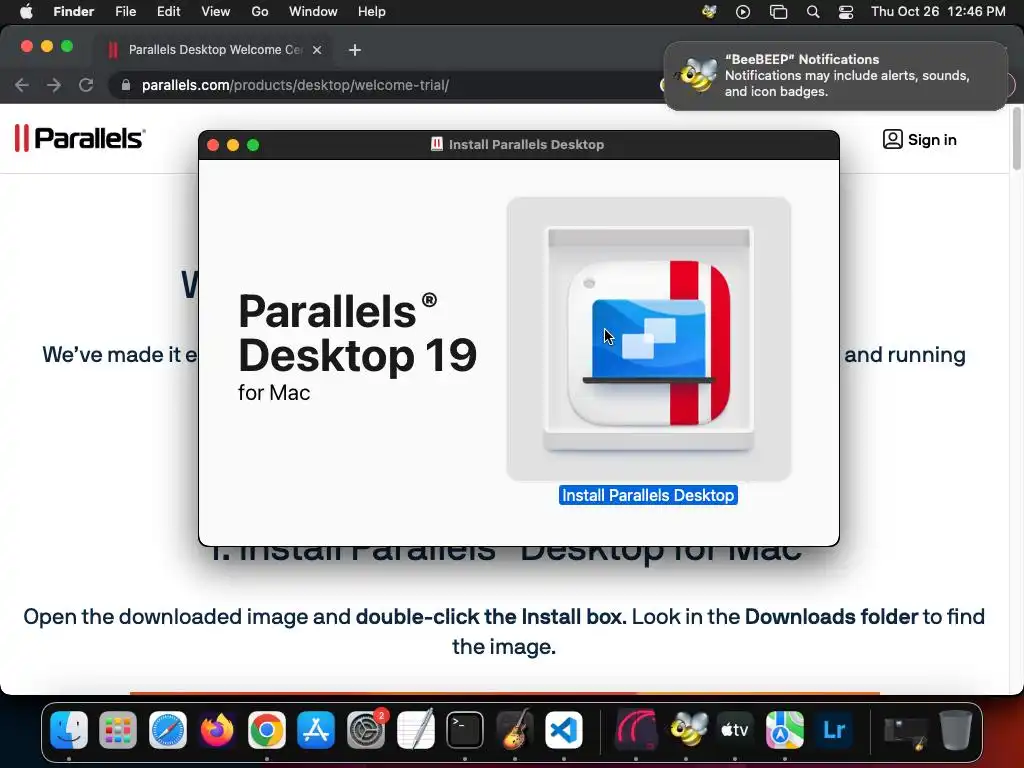Launch Safari from the Dock
The width and height of the screenshot is (1024, 768).
[168, 729]
